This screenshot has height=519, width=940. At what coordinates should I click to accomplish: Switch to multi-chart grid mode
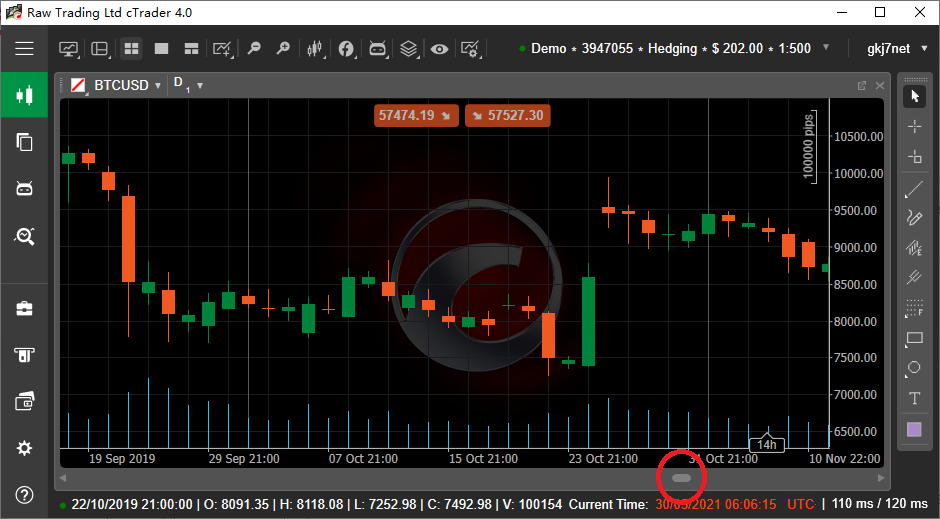point(131,49)
